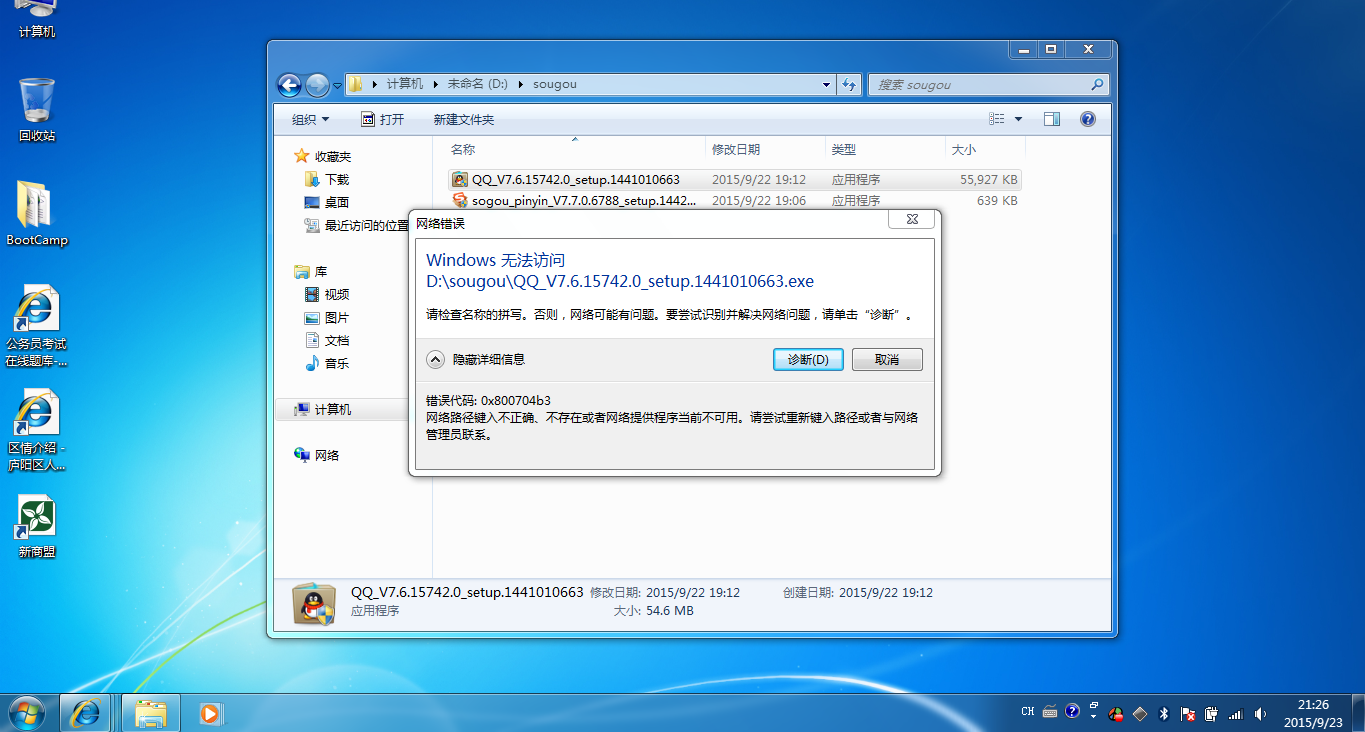Select 计算机 in address bar breadcrumb
The width and height of the screenshot is (1365, 732).
tap(404, 85)
